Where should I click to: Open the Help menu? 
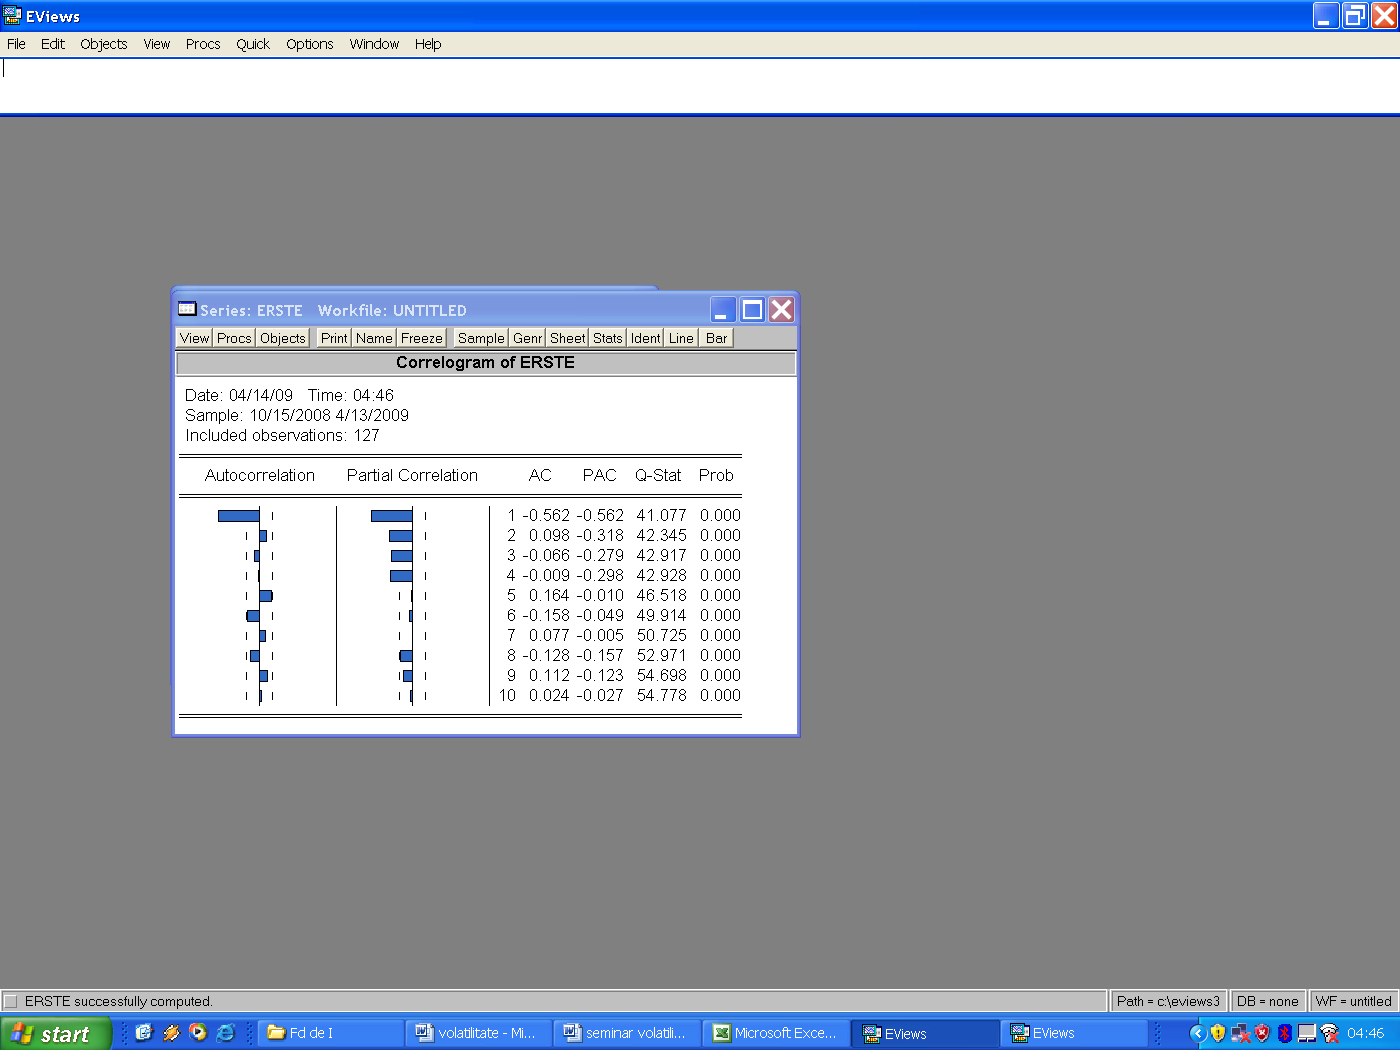pyautogui.click(x=427, y=44)
